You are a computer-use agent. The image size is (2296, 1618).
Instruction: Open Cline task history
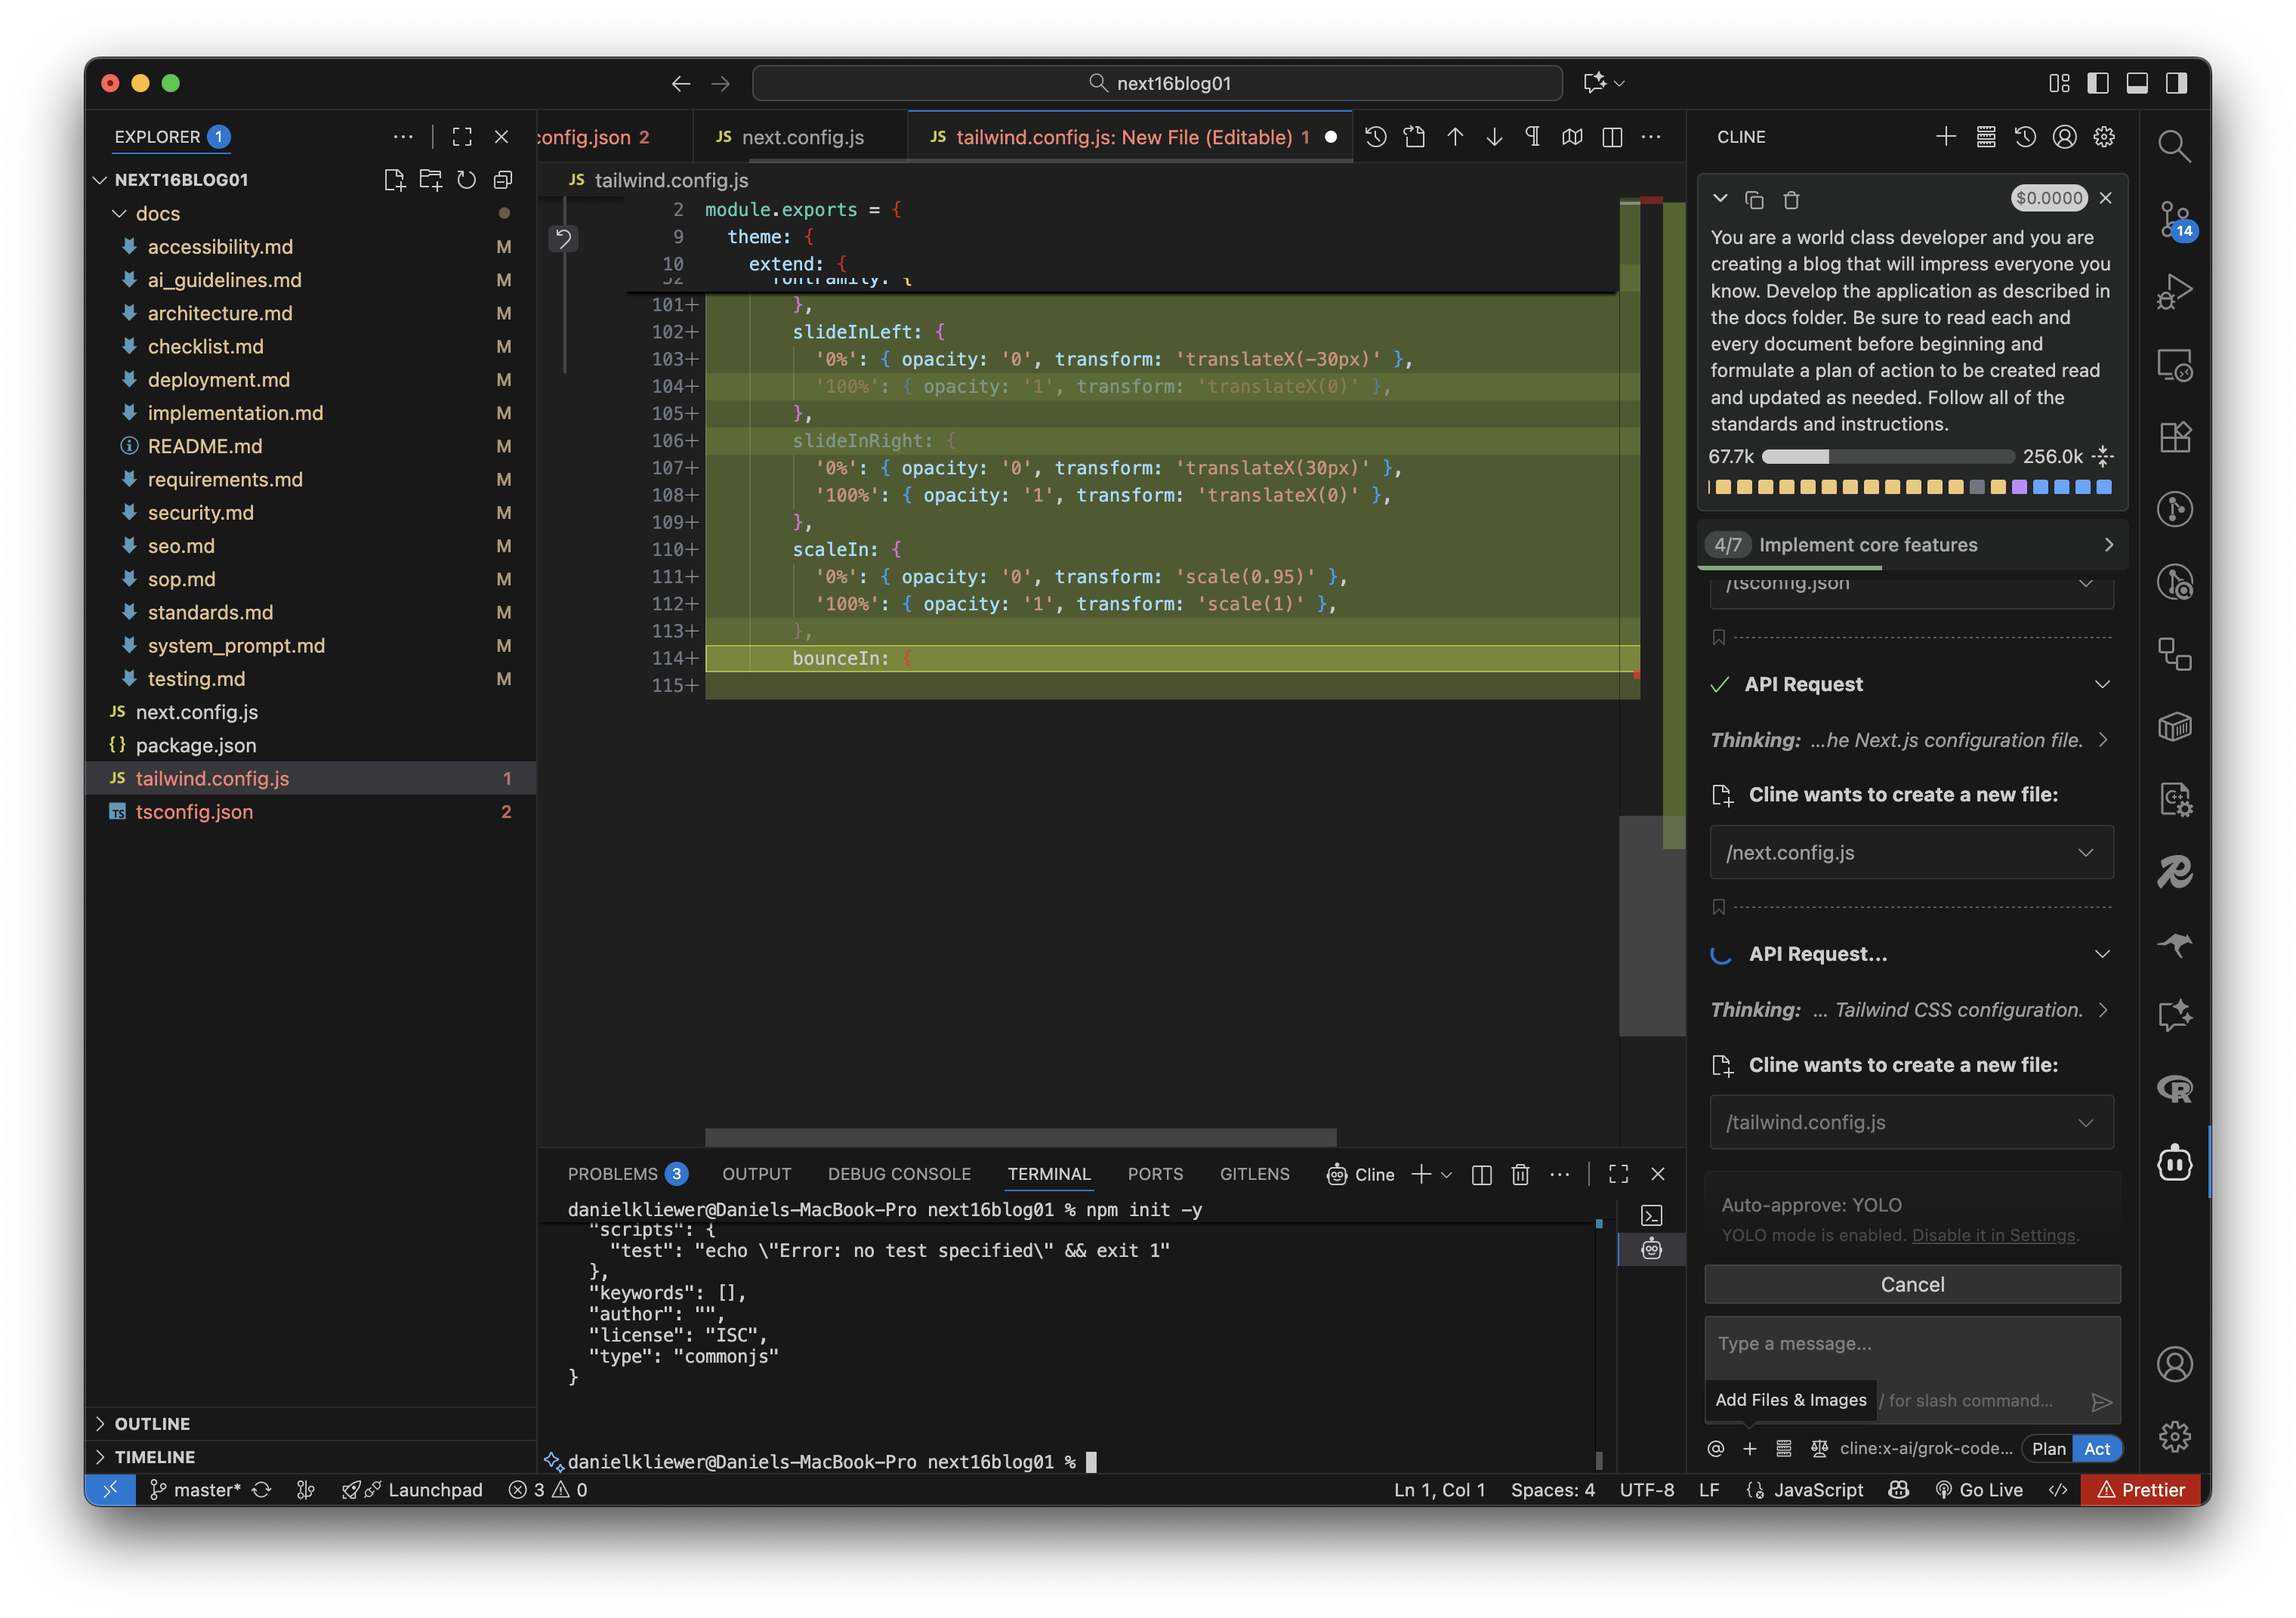[2026, 137]
